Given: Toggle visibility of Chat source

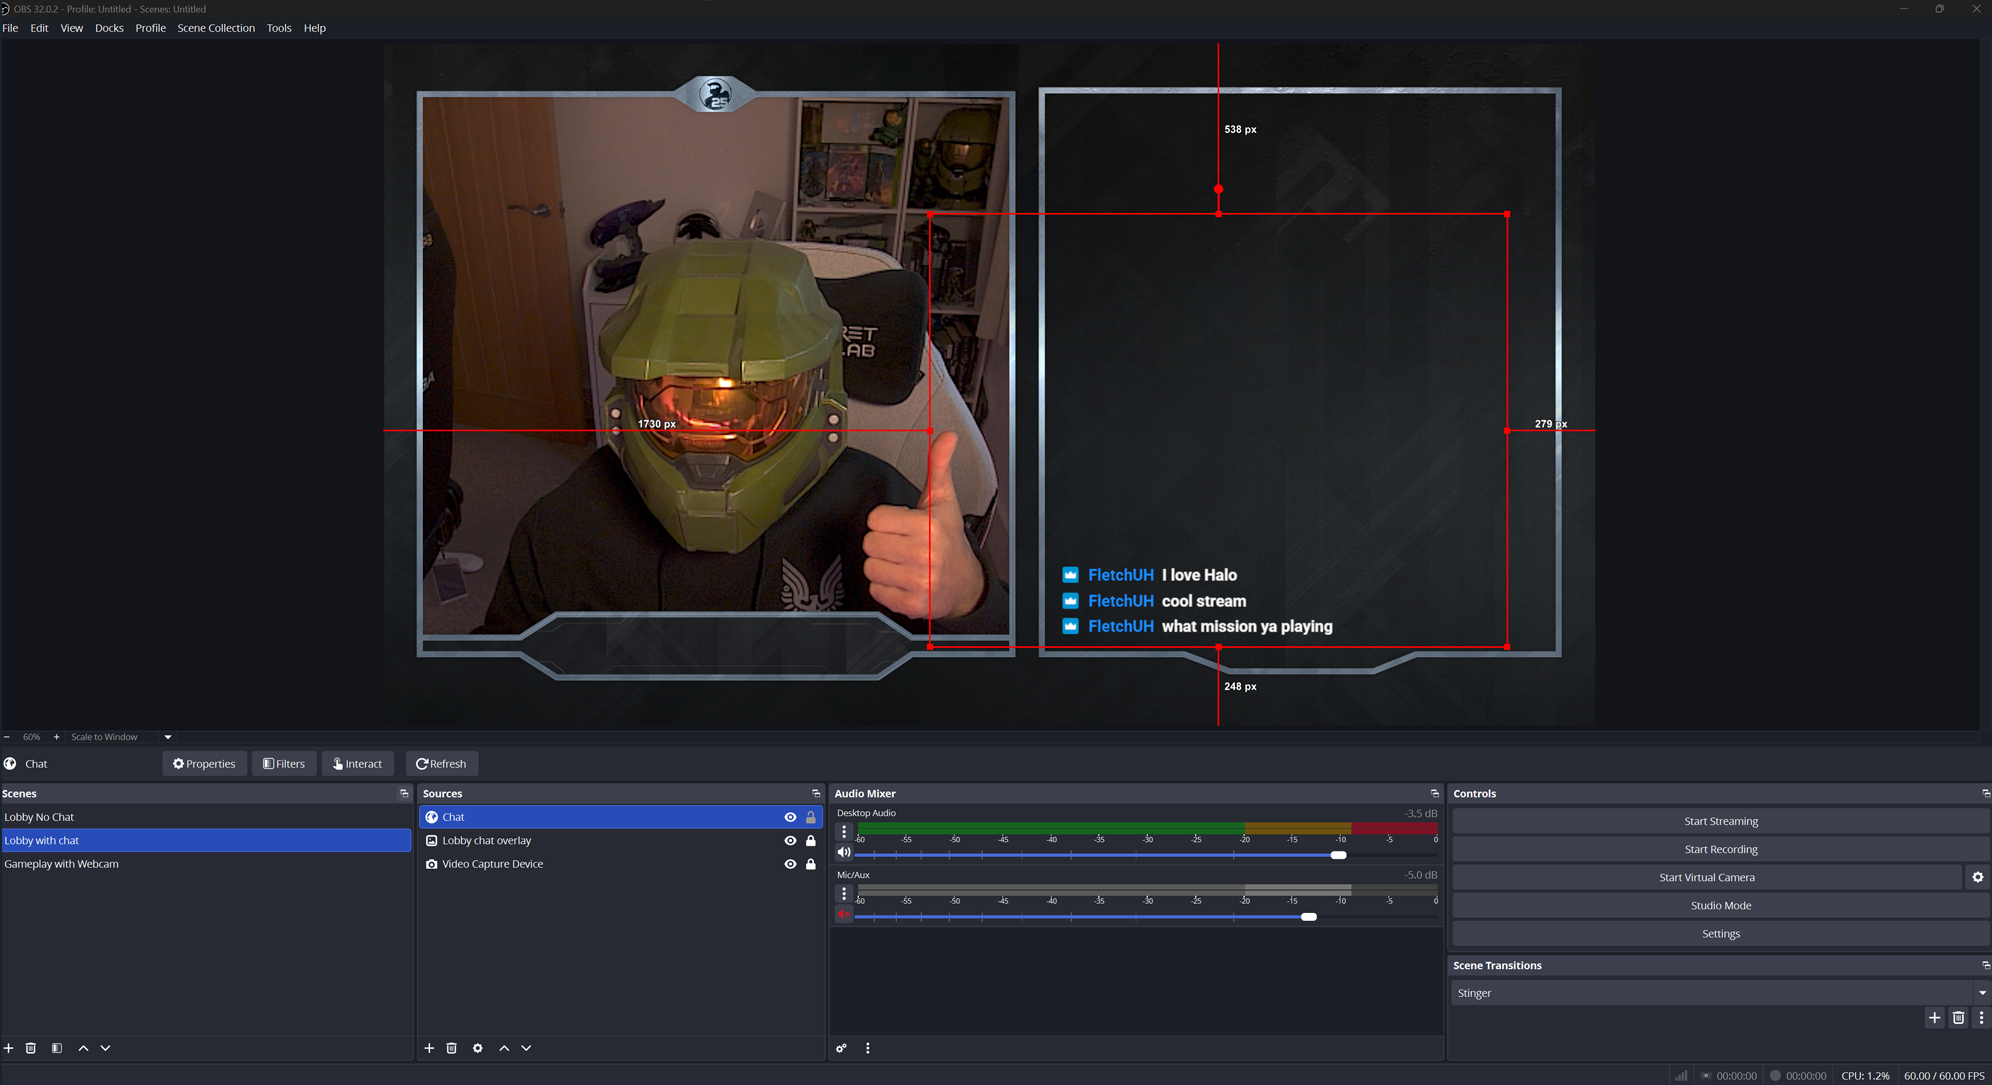Looking at the screenshot, I should point(790,817).
